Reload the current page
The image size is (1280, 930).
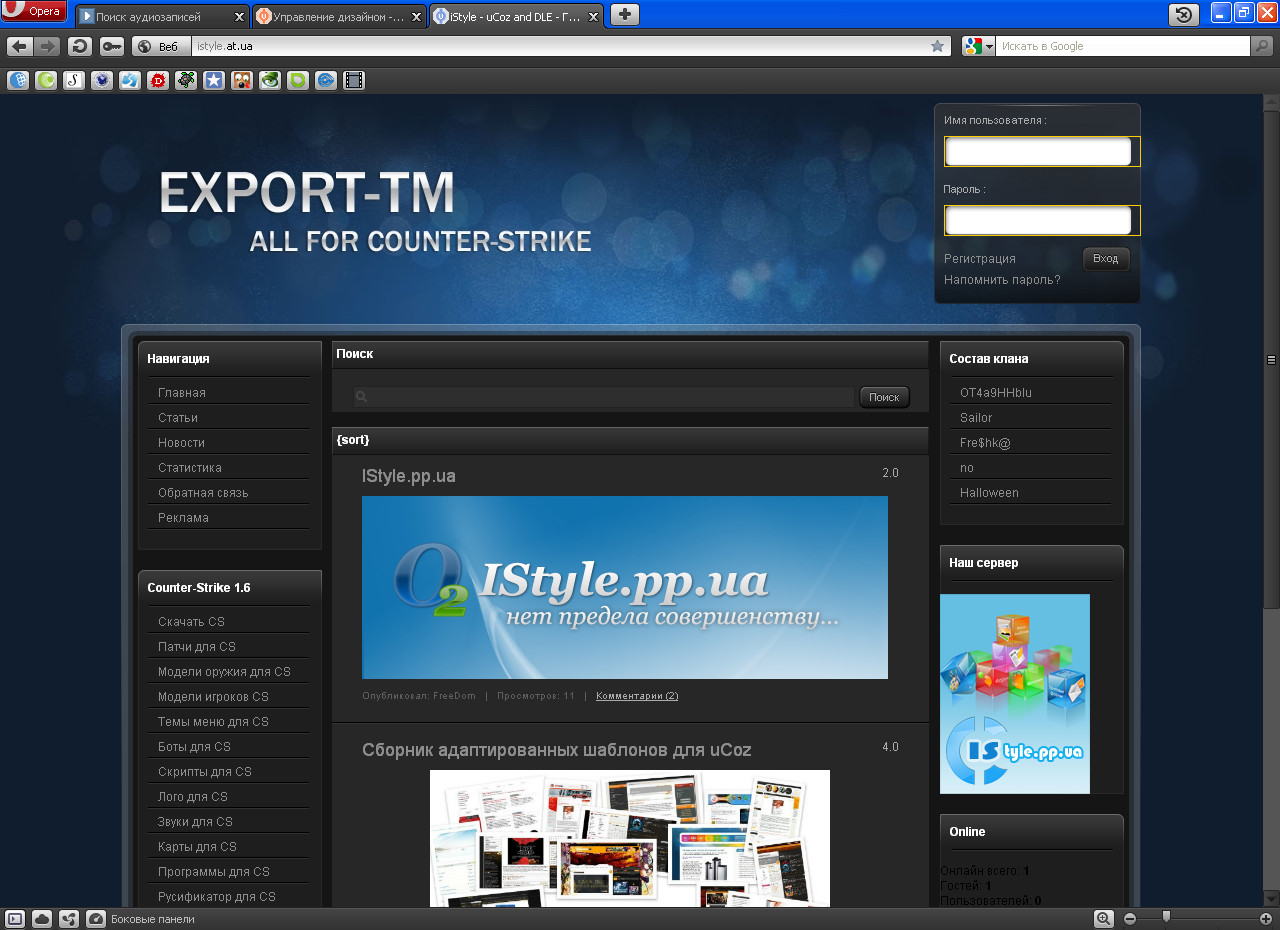click(x=80, y=46)
